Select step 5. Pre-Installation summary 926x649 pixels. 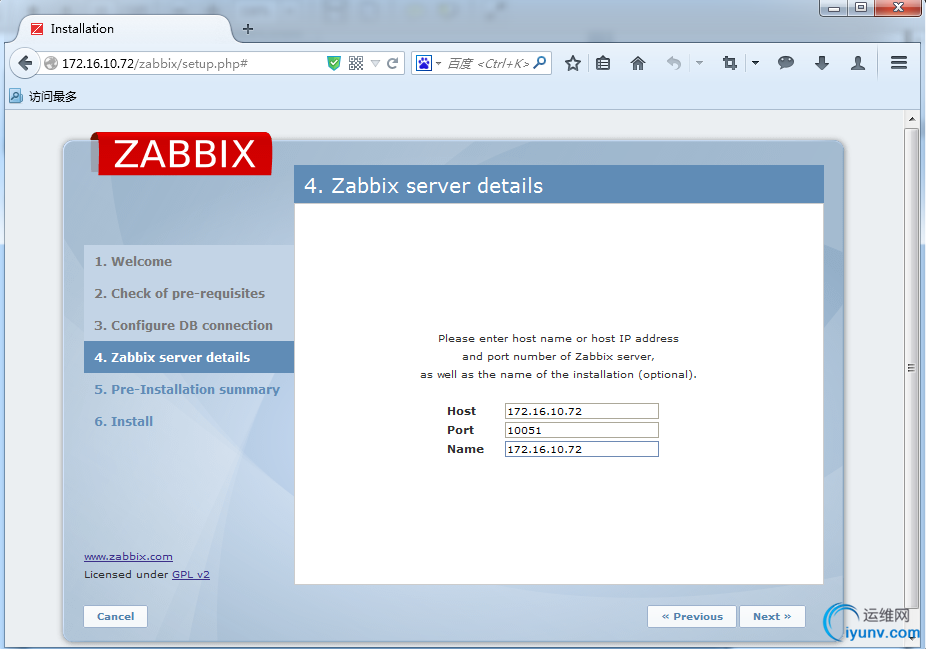189,389
